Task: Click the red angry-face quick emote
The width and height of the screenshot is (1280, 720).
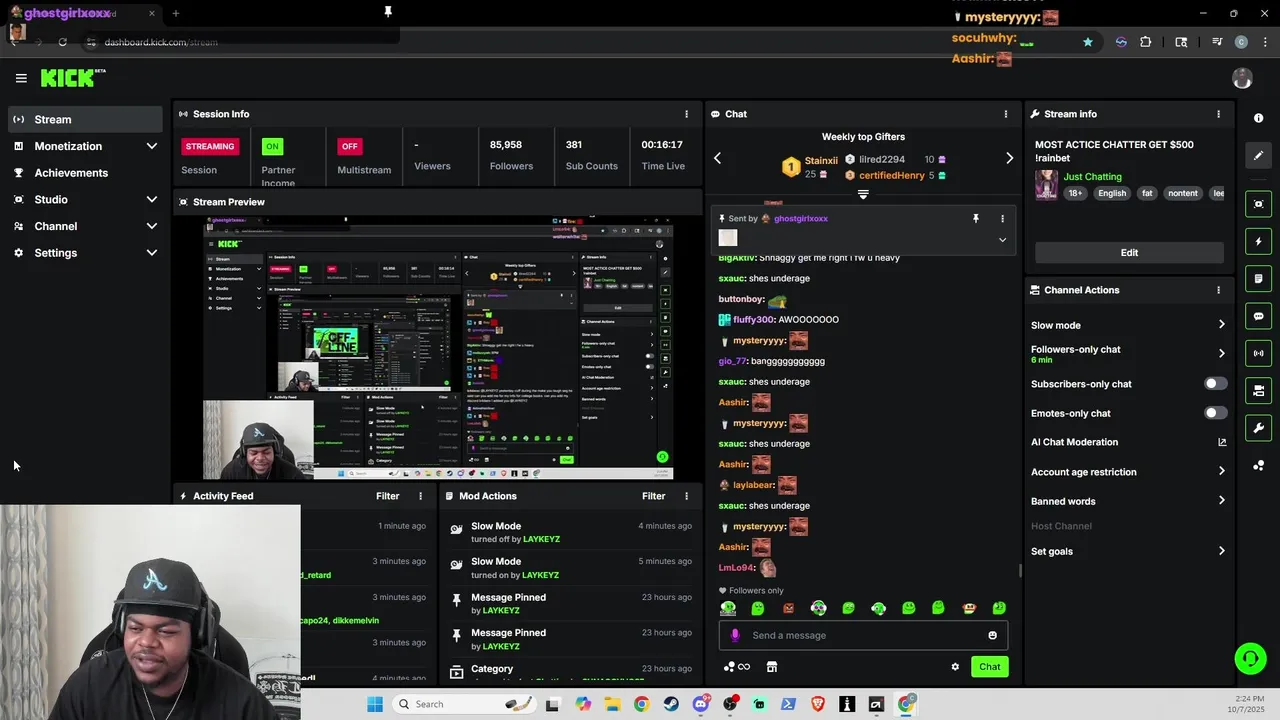Action: point(788,608)
